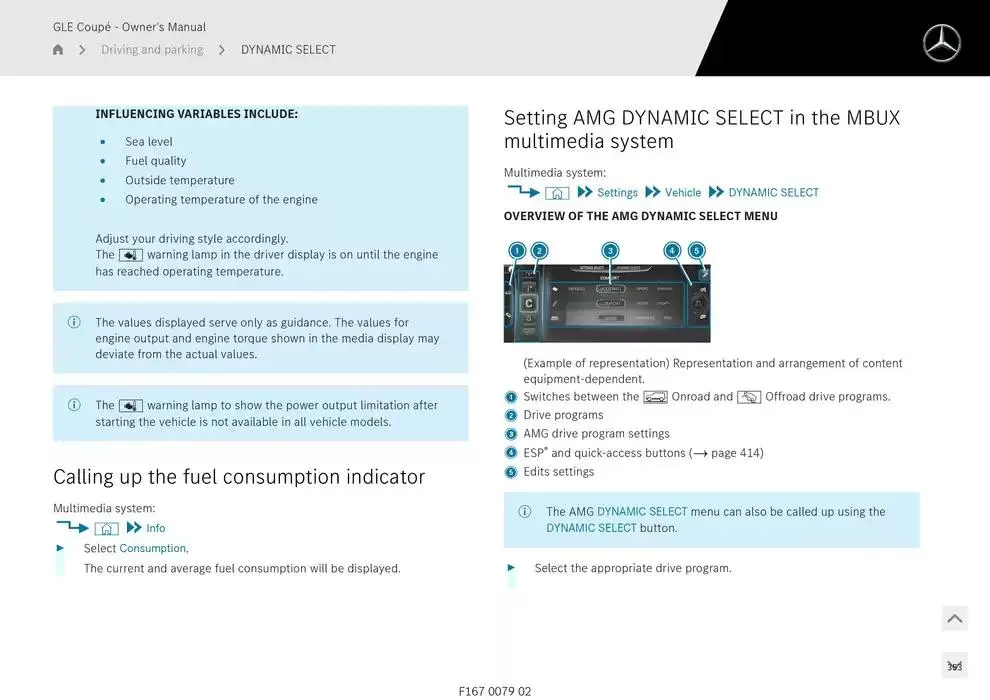The image size is (990, 700).
Task: Click double arrow before DYNAMIC SELECT path item
Action: click(716, 192)
